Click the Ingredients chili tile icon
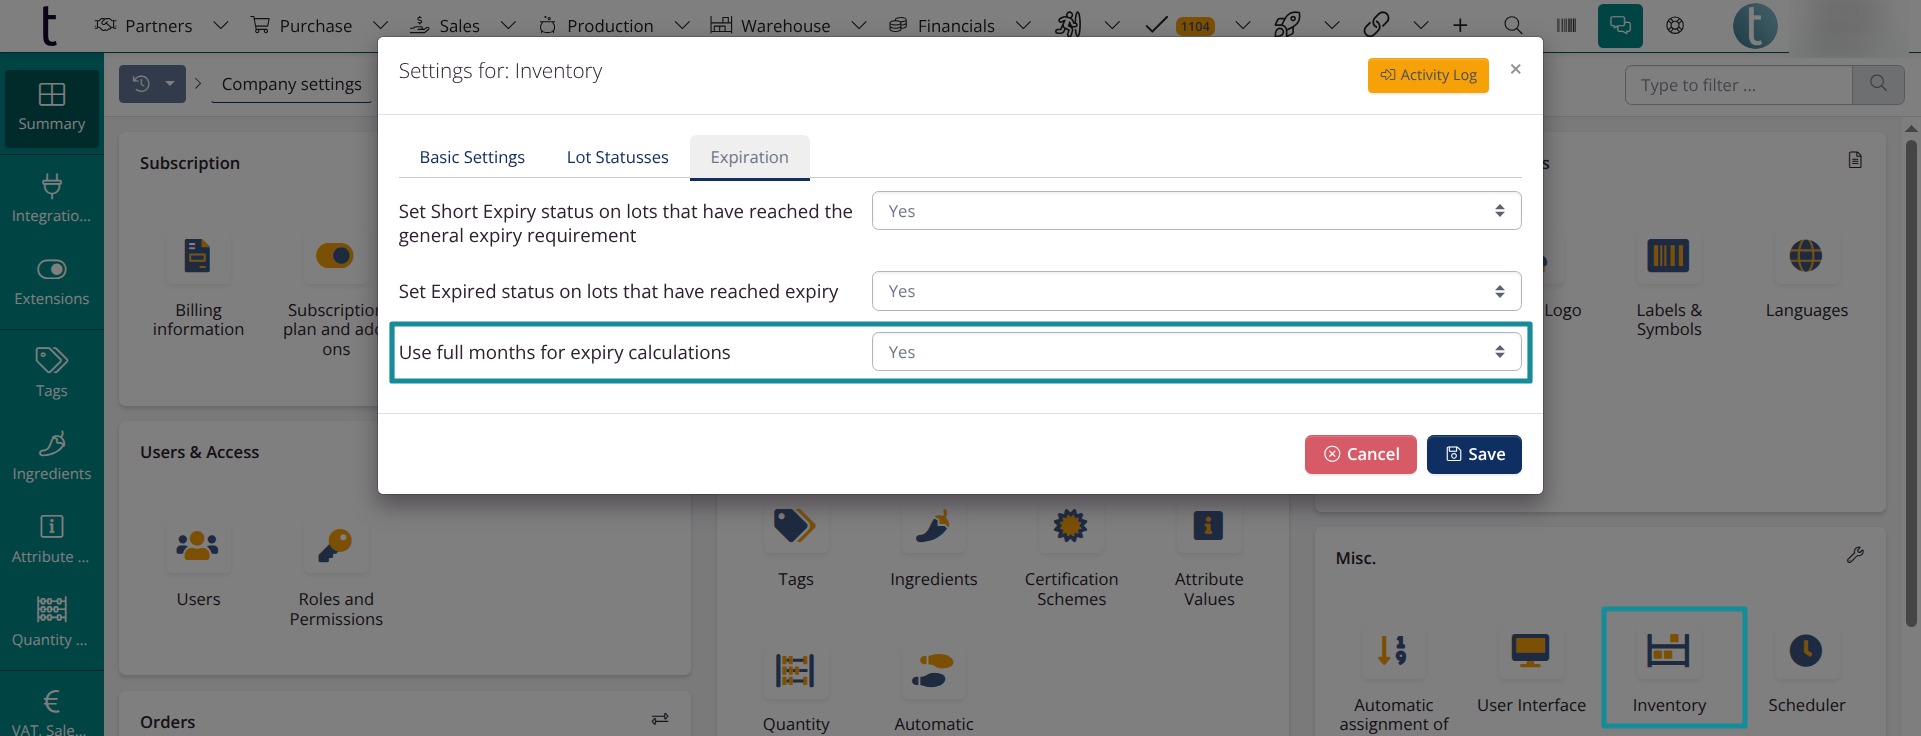1921x736 pixels. click(x=933, y=525)
